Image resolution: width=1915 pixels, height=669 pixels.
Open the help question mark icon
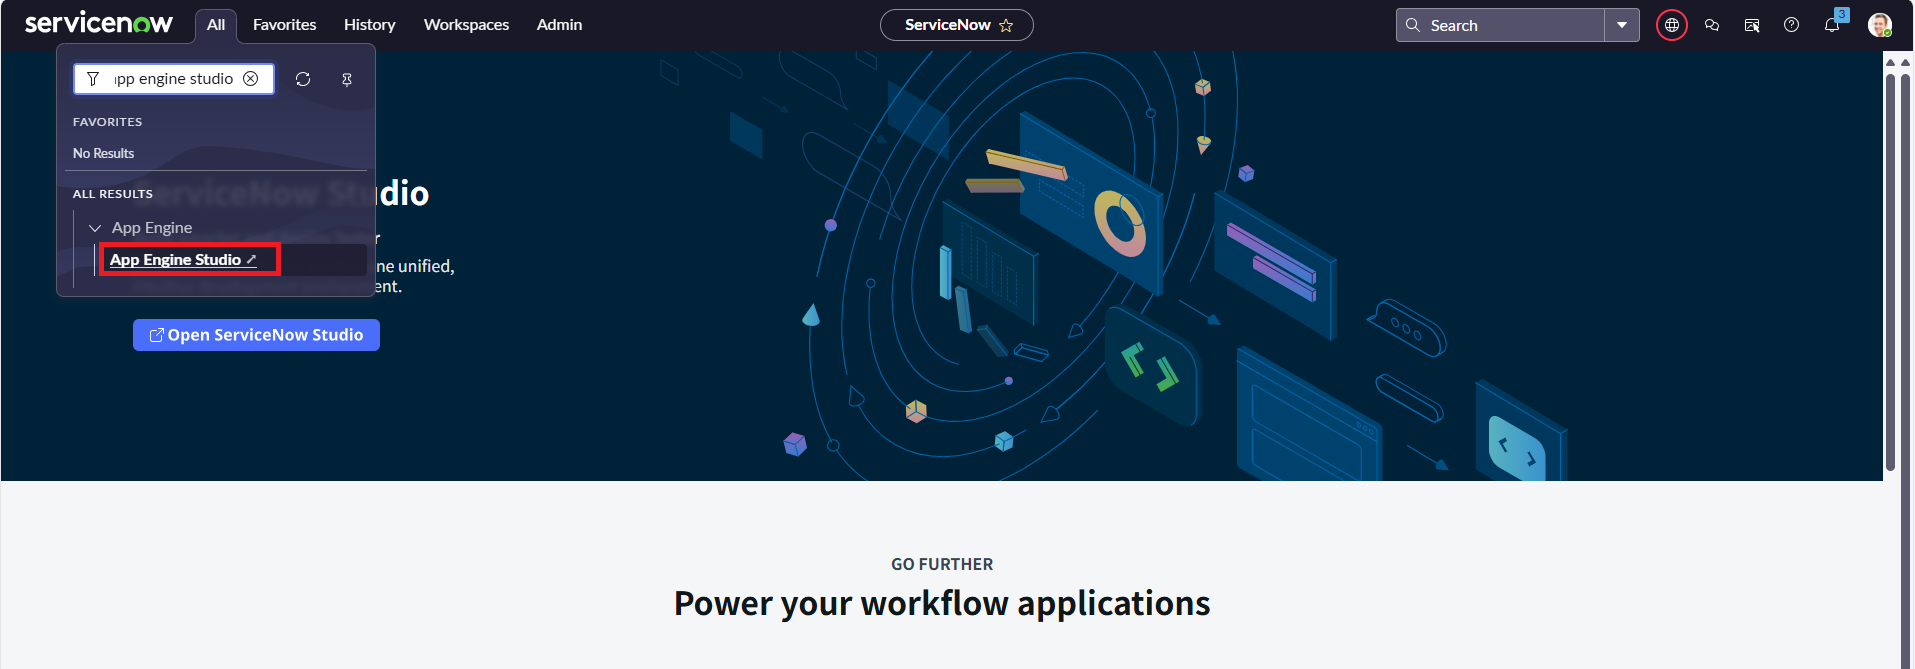(1791, 25)
